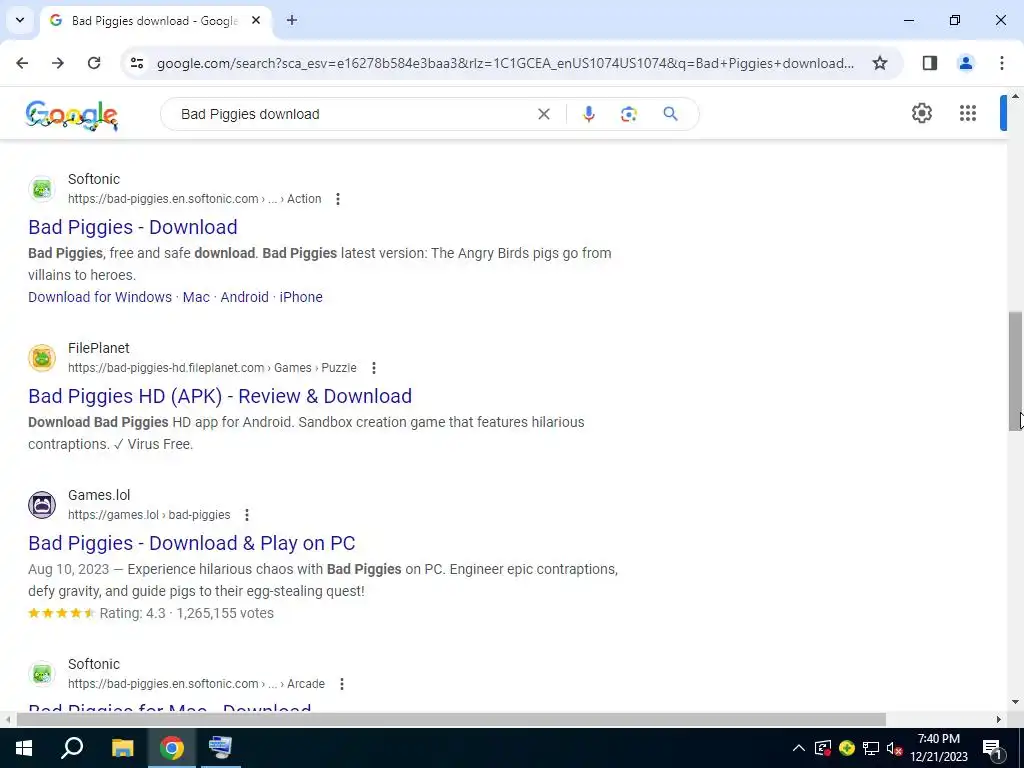Open File Explorer from the taskbar
1024x768 pixels.
122,748
